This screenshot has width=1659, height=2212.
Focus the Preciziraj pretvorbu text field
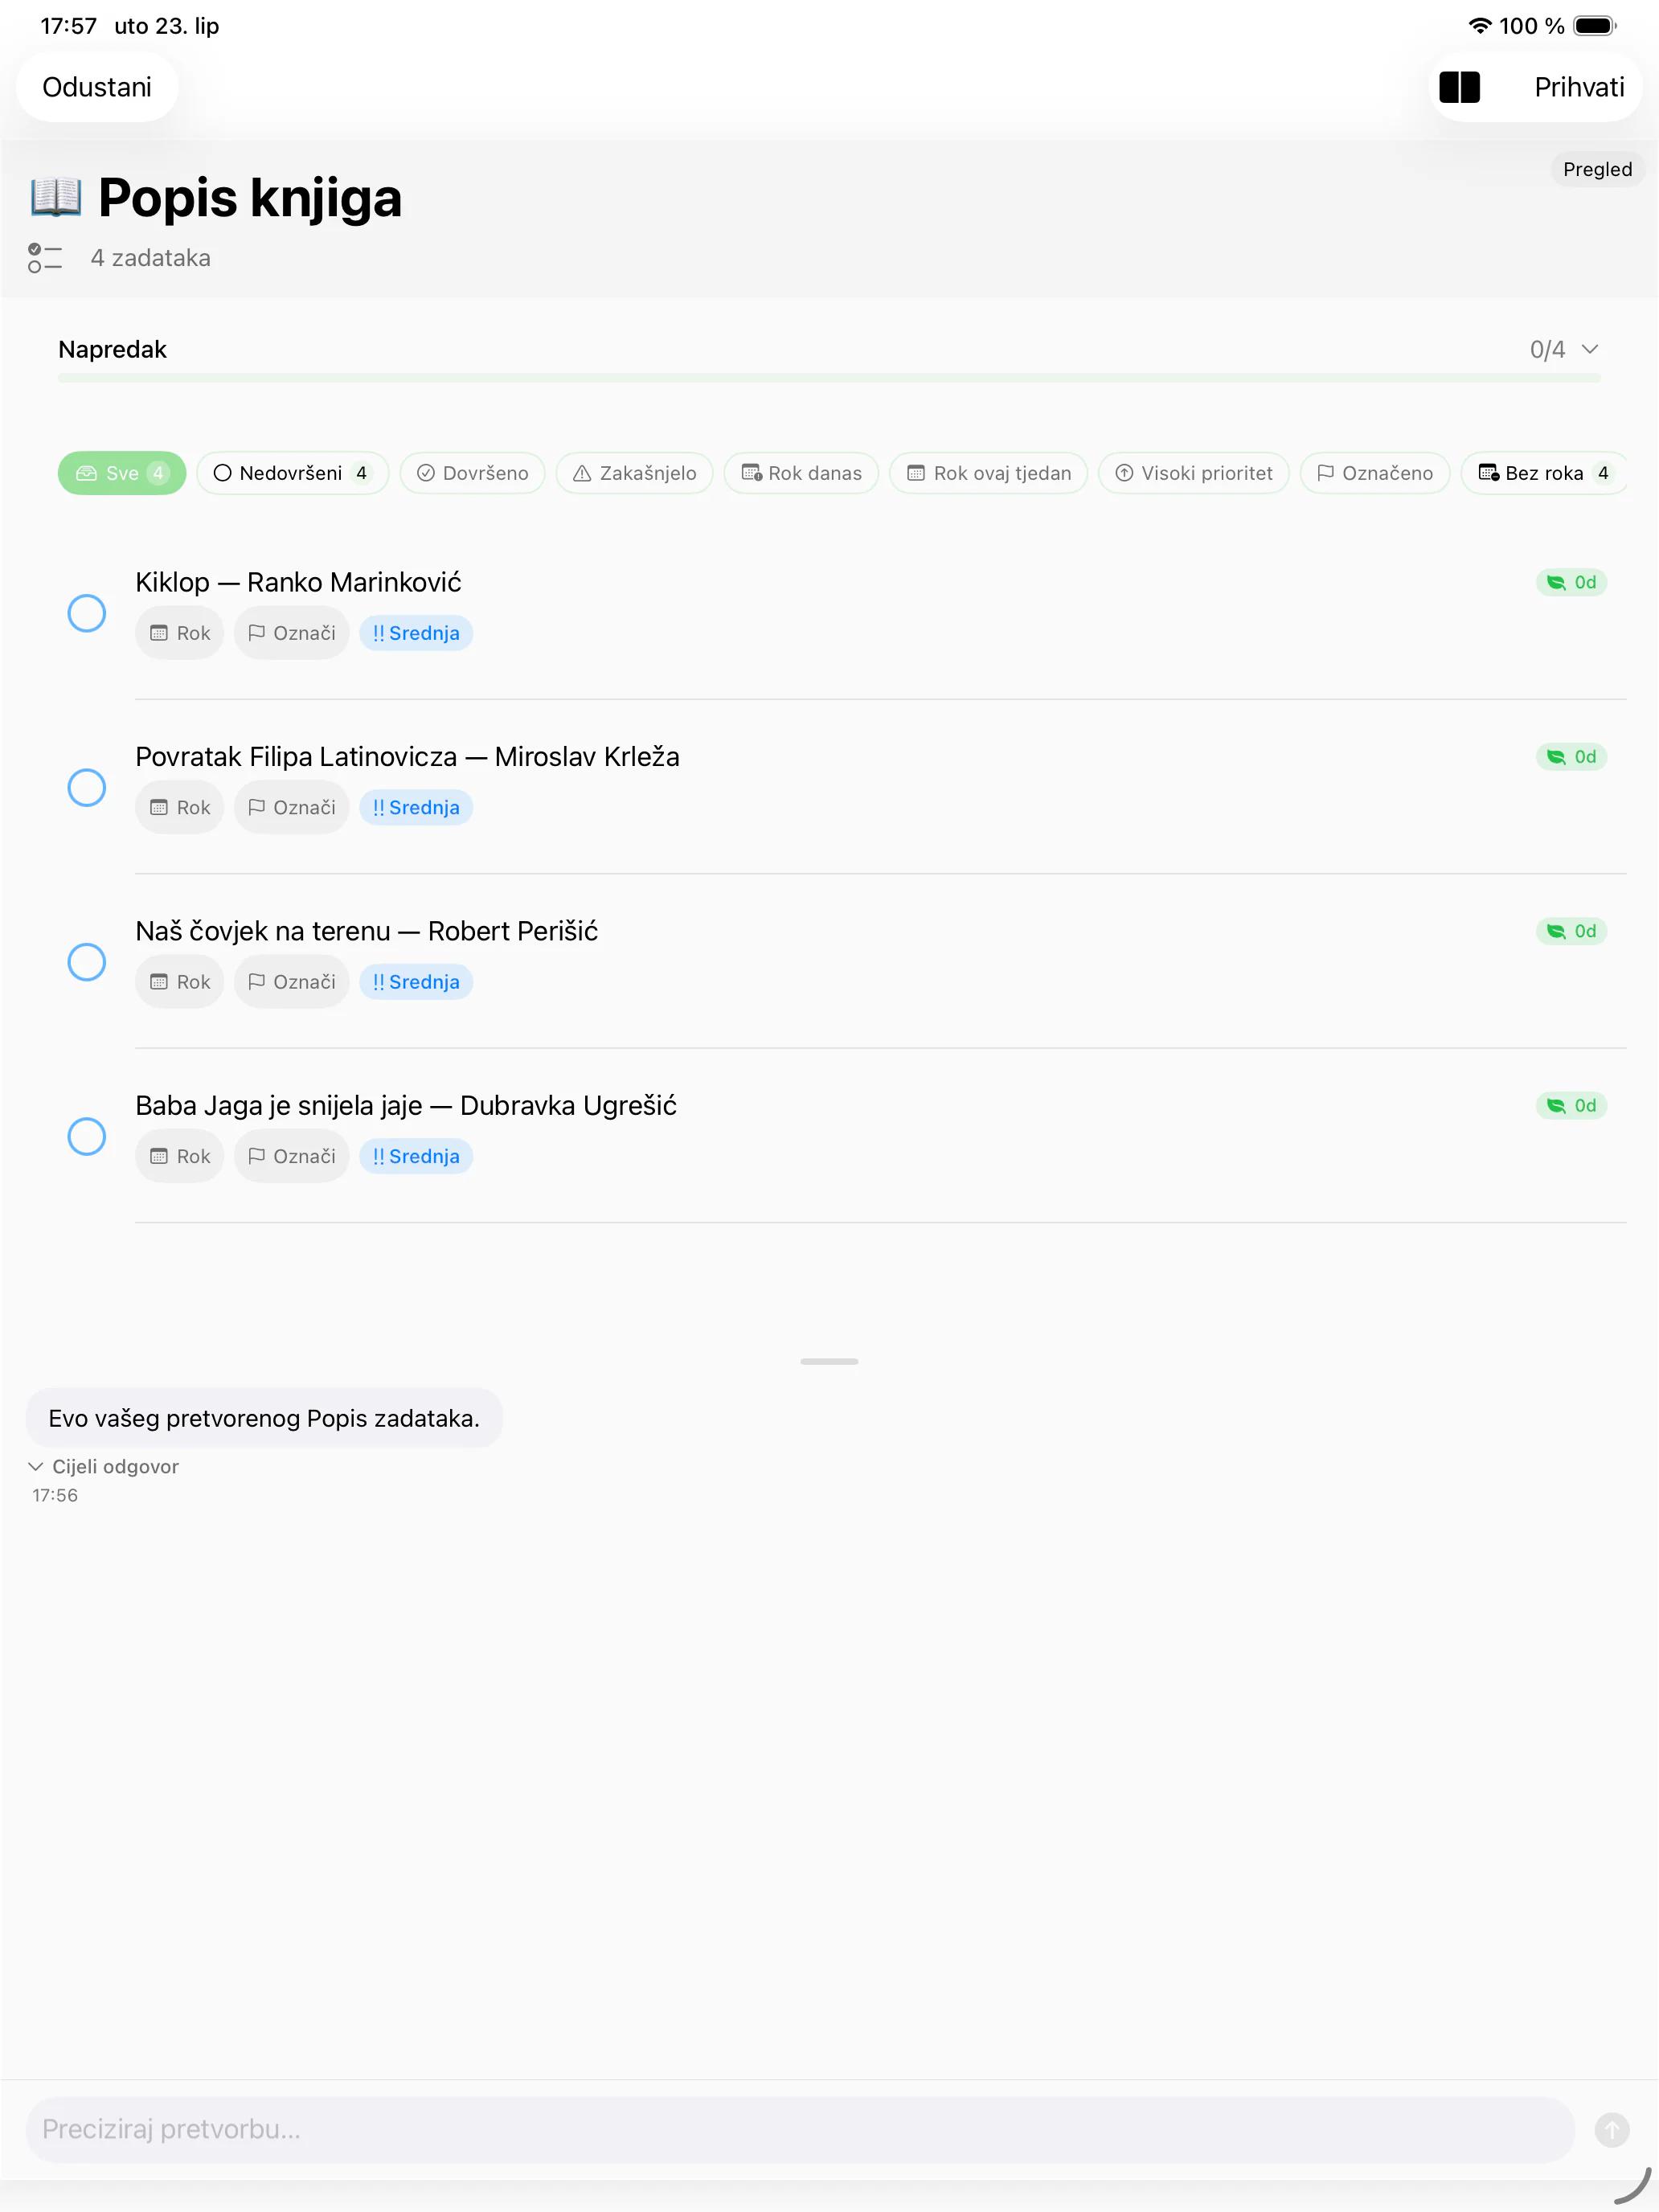800,2129
